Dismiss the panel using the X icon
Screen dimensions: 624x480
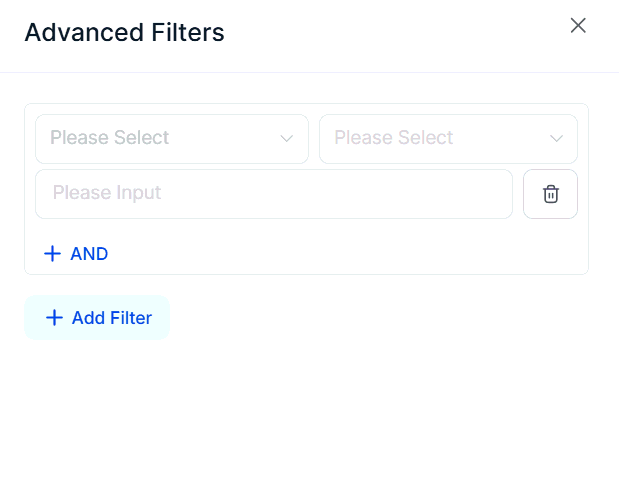[x=578, y=25]
